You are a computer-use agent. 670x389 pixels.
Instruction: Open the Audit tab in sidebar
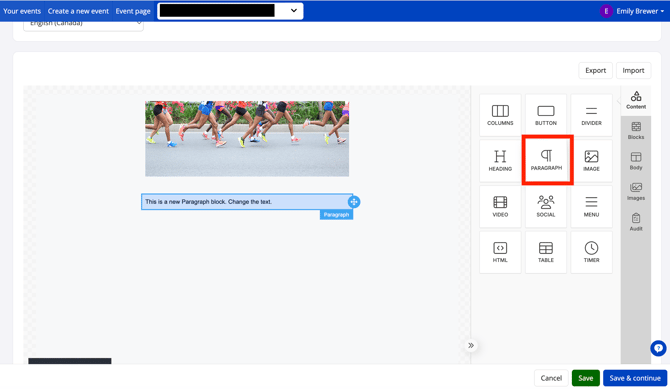coord(636,222)
